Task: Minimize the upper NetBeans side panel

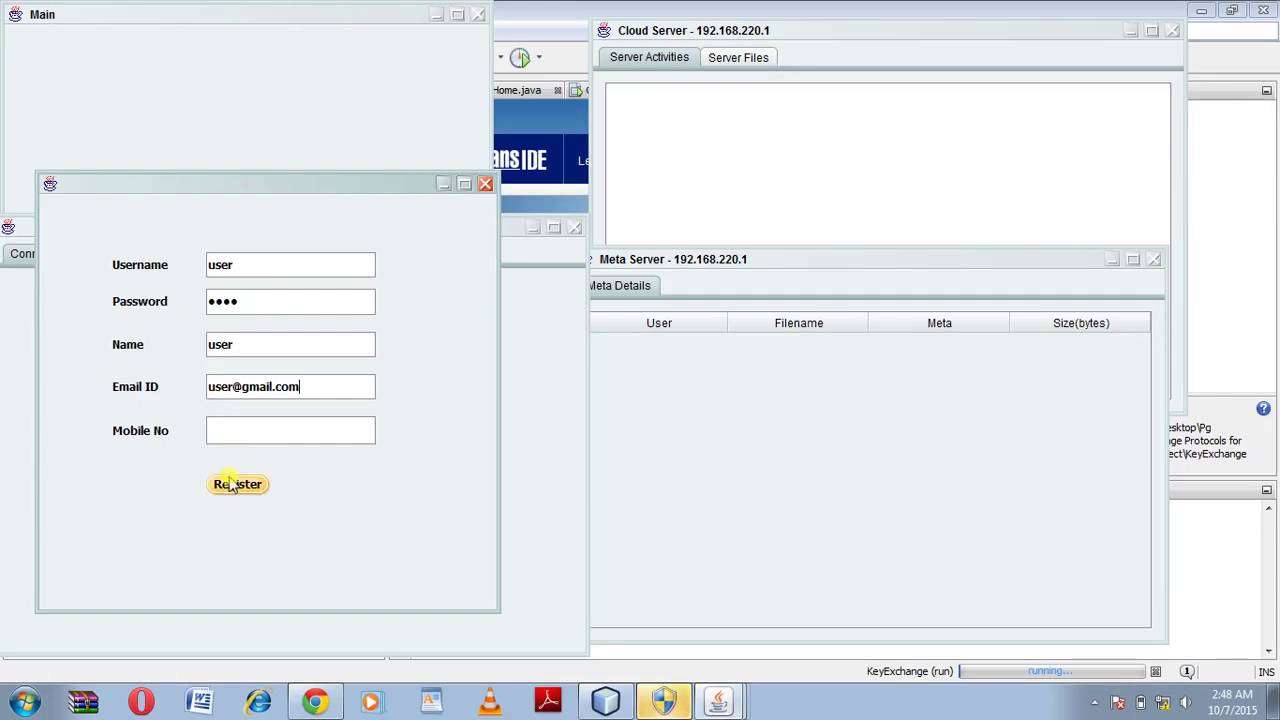Action: pos(1267,91)
